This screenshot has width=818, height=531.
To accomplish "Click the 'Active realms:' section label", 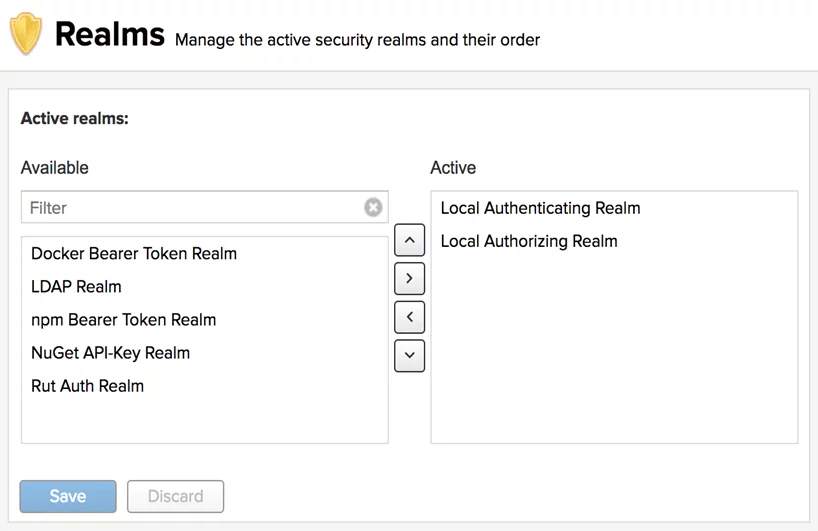I will coord(75,119).
